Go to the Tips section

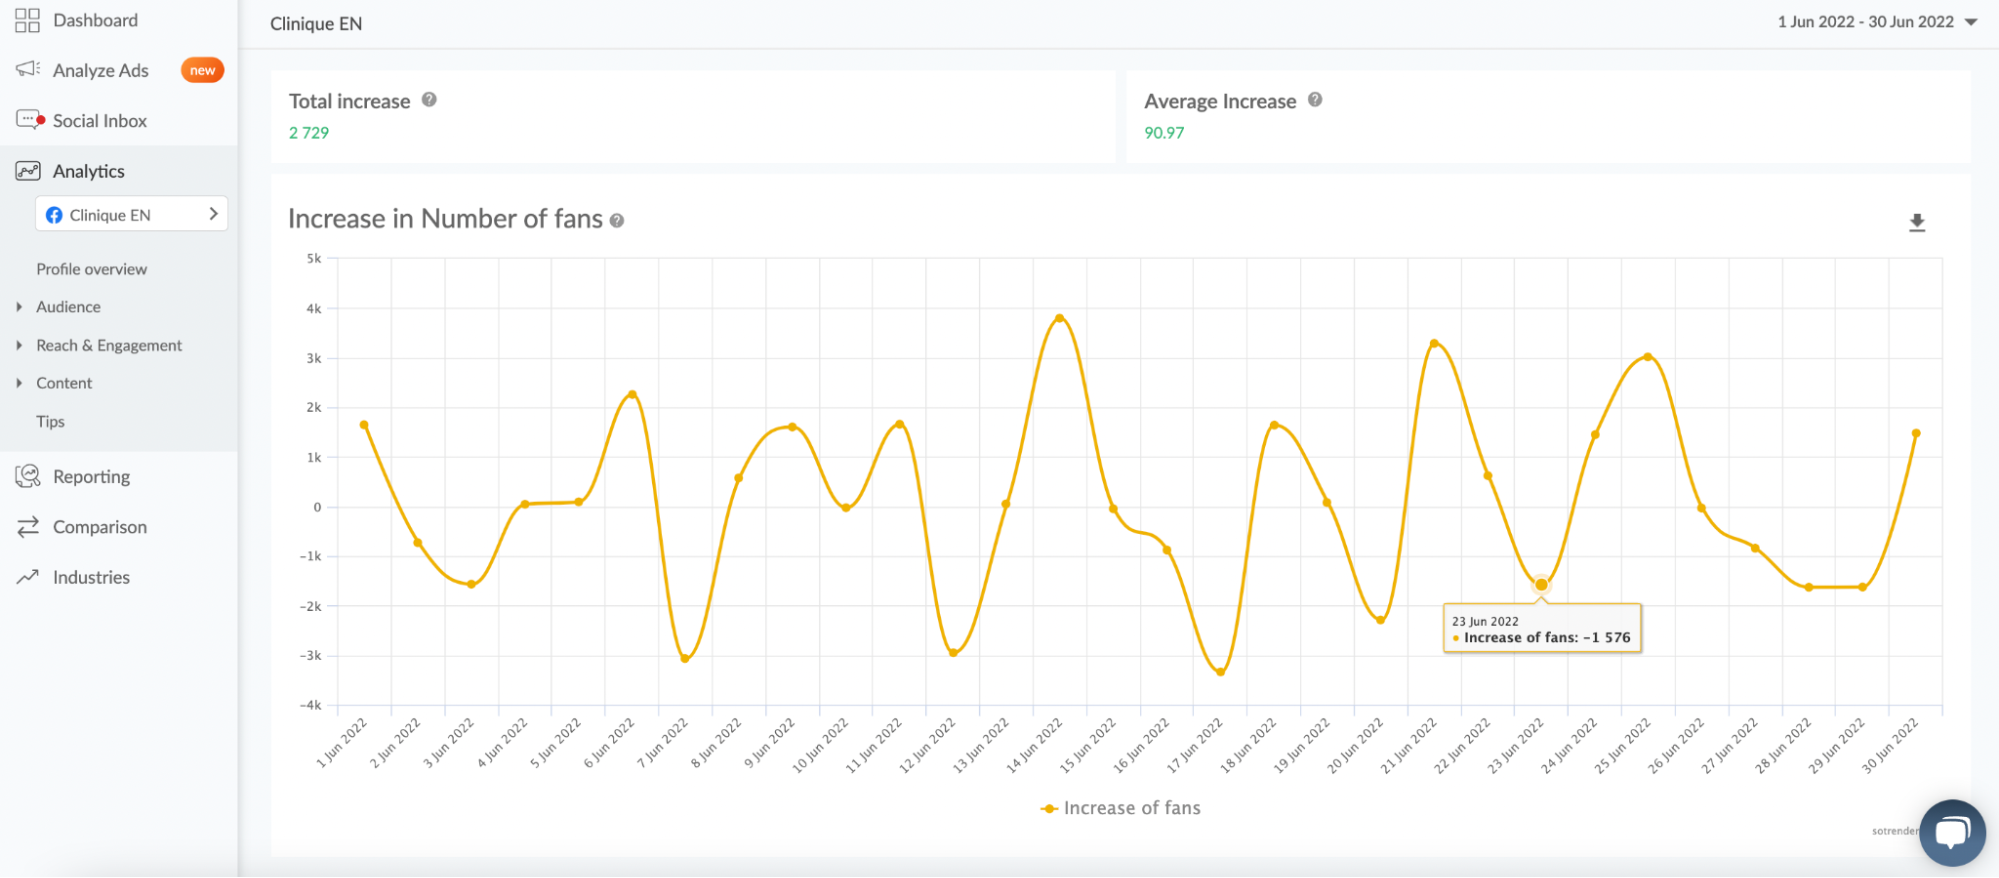[x=50, y=422]
